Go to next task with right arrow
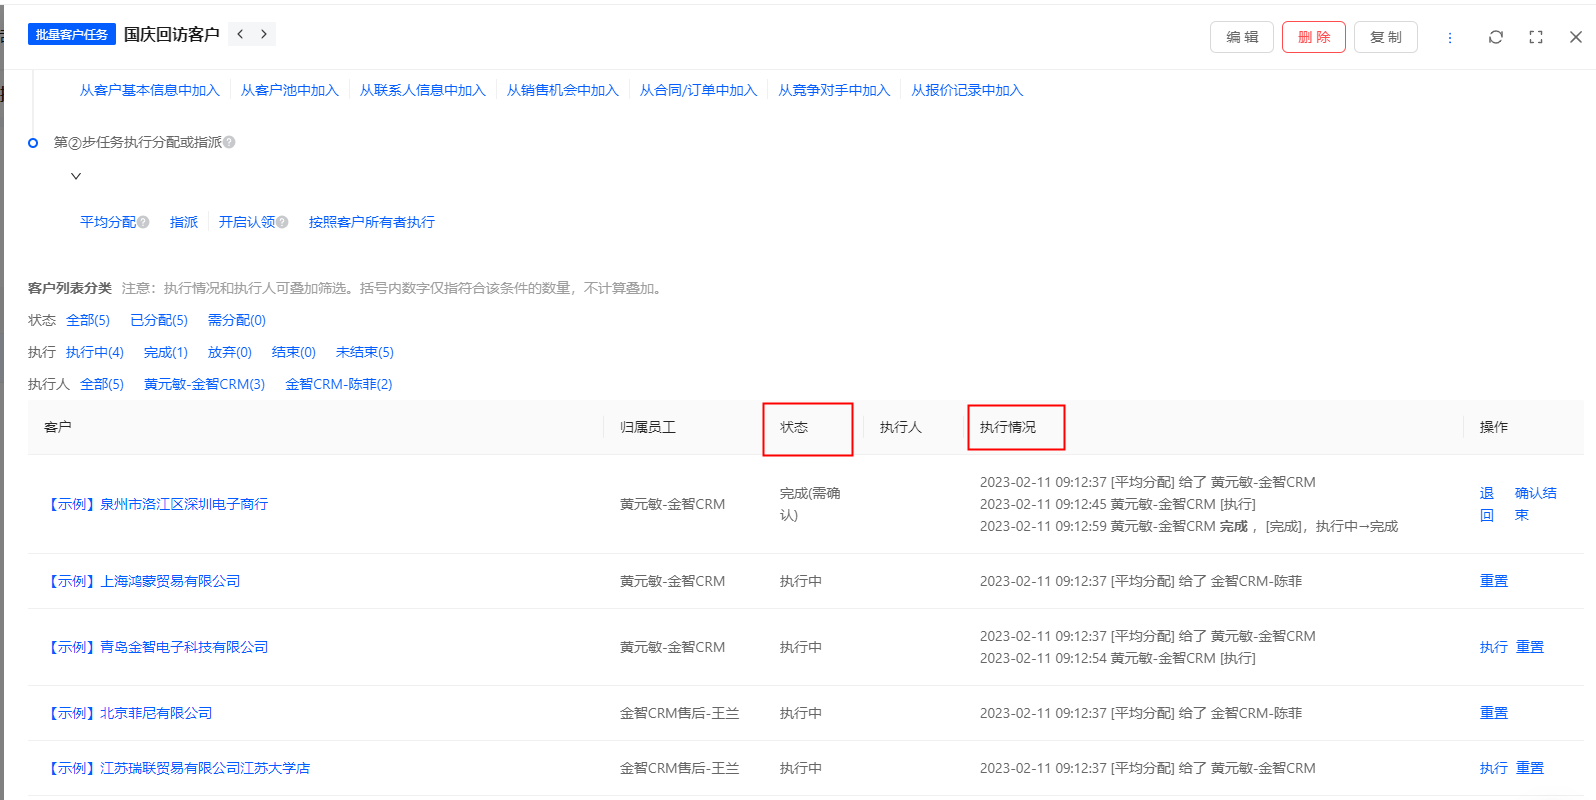 [264, 34]
